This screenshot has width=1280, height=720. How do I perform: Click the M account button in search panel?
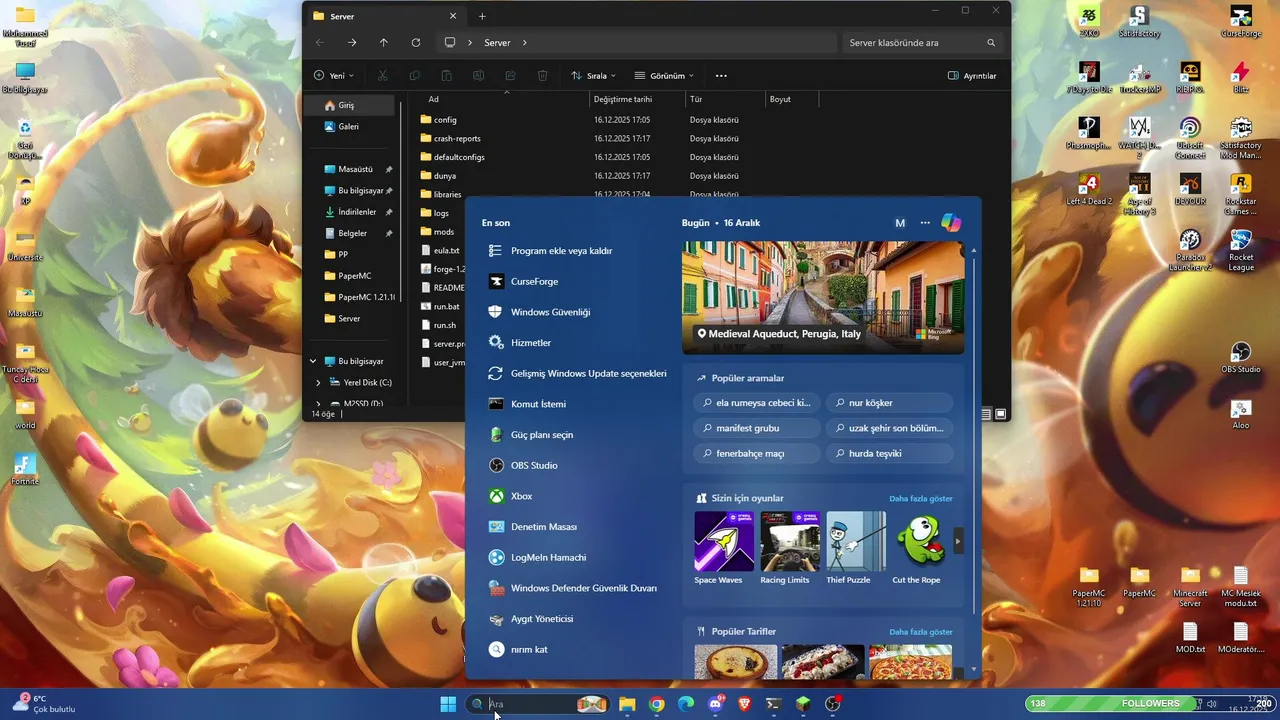click(x=900, y=223)
